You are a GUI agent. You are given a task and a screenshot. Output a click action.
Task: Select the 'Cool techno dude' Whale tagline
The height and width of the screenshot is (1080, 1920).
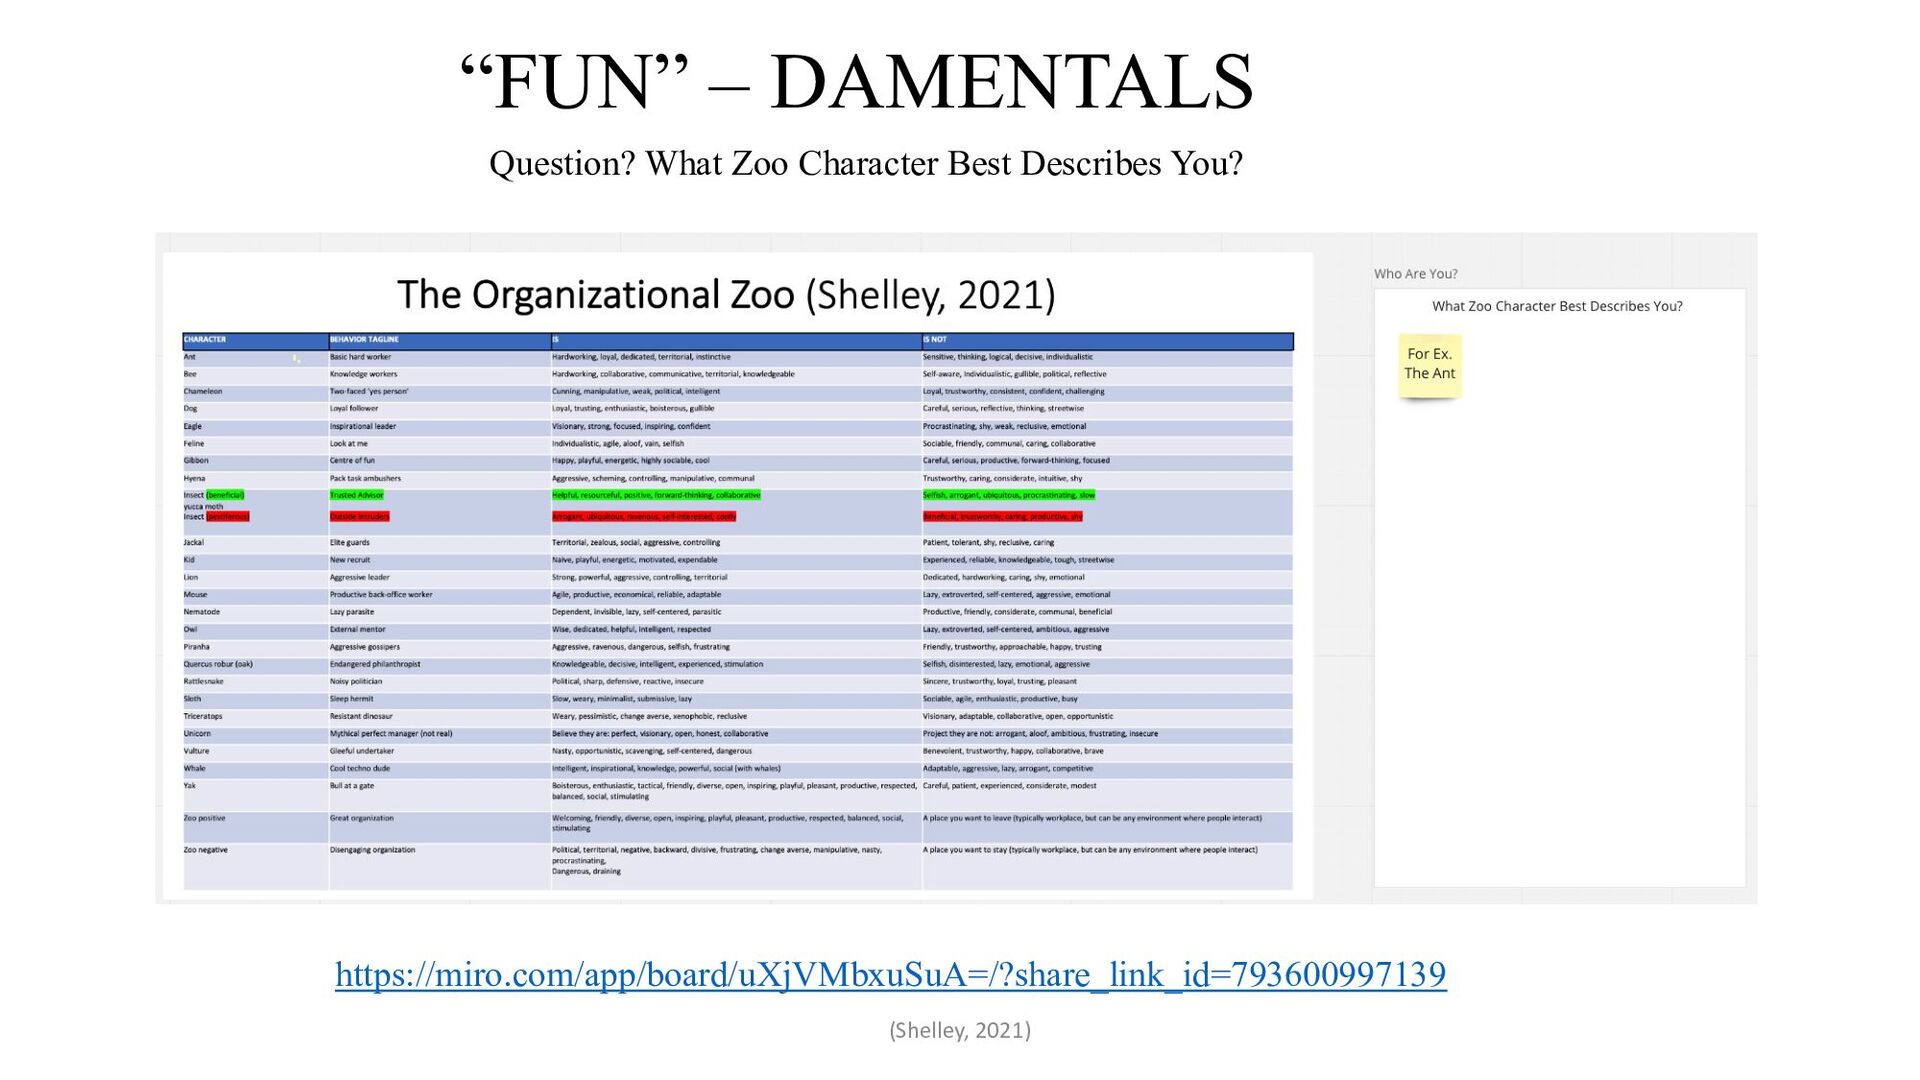360,769
